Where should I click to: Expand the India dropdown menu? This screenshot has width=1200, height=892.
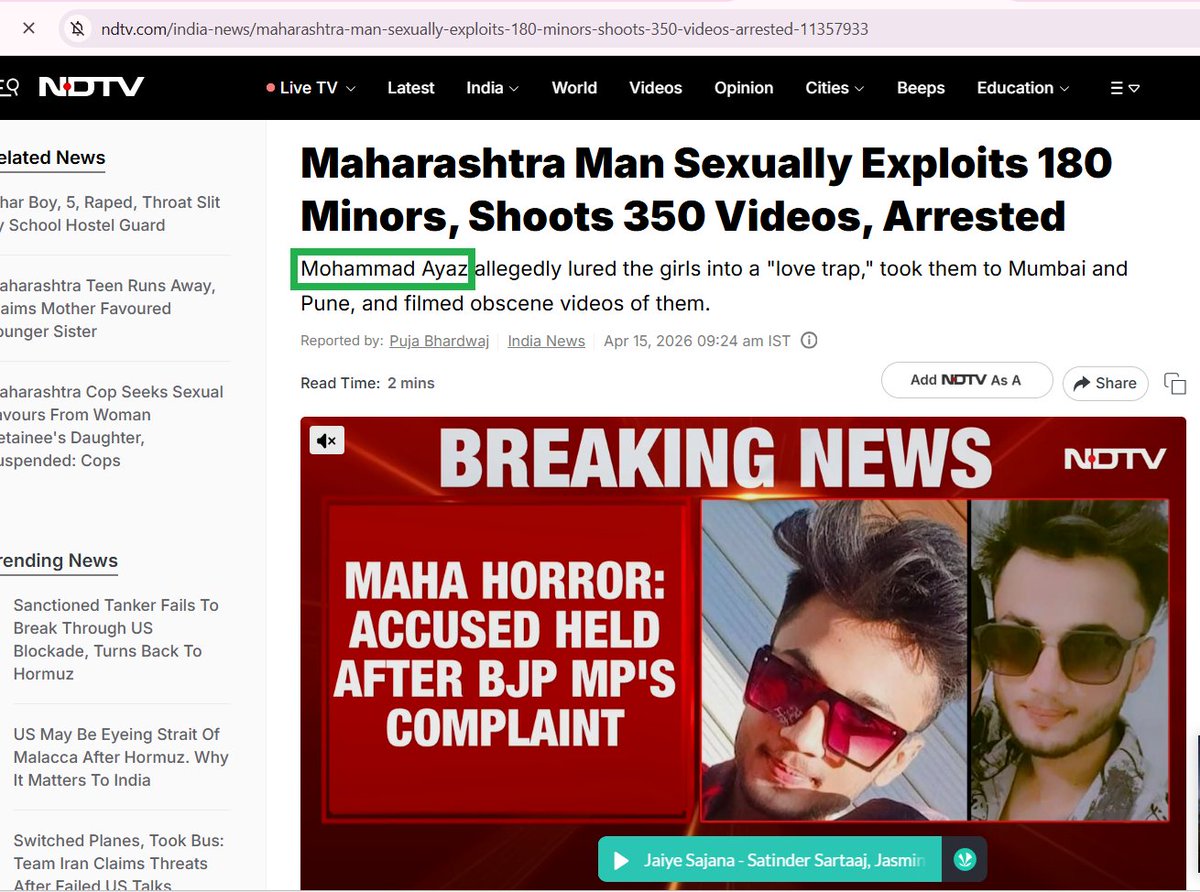point(493,88)
